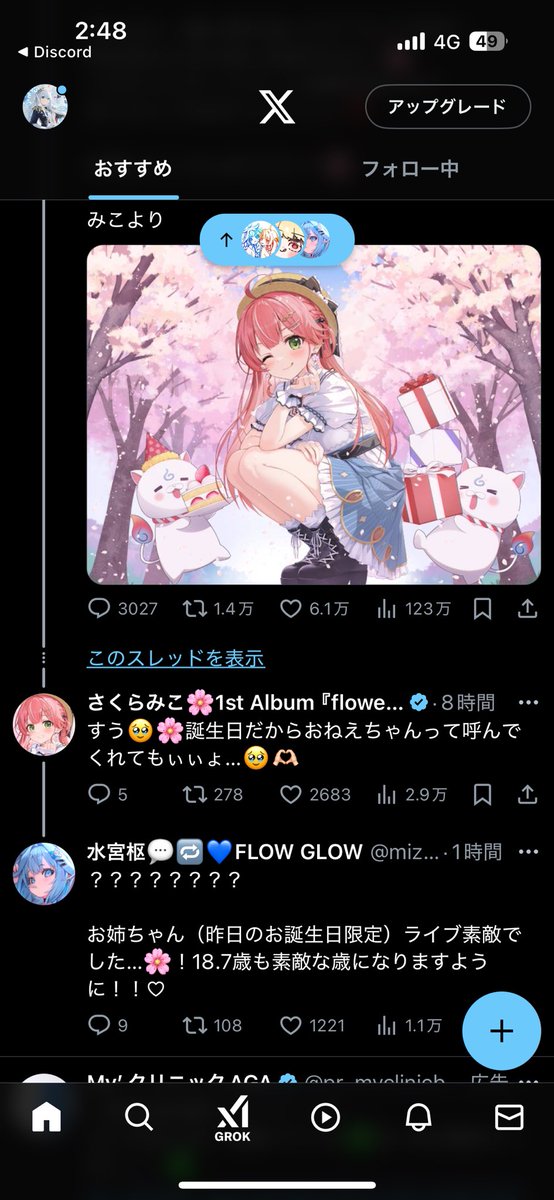Open the video play tab icon

[x=325, y=1117]
